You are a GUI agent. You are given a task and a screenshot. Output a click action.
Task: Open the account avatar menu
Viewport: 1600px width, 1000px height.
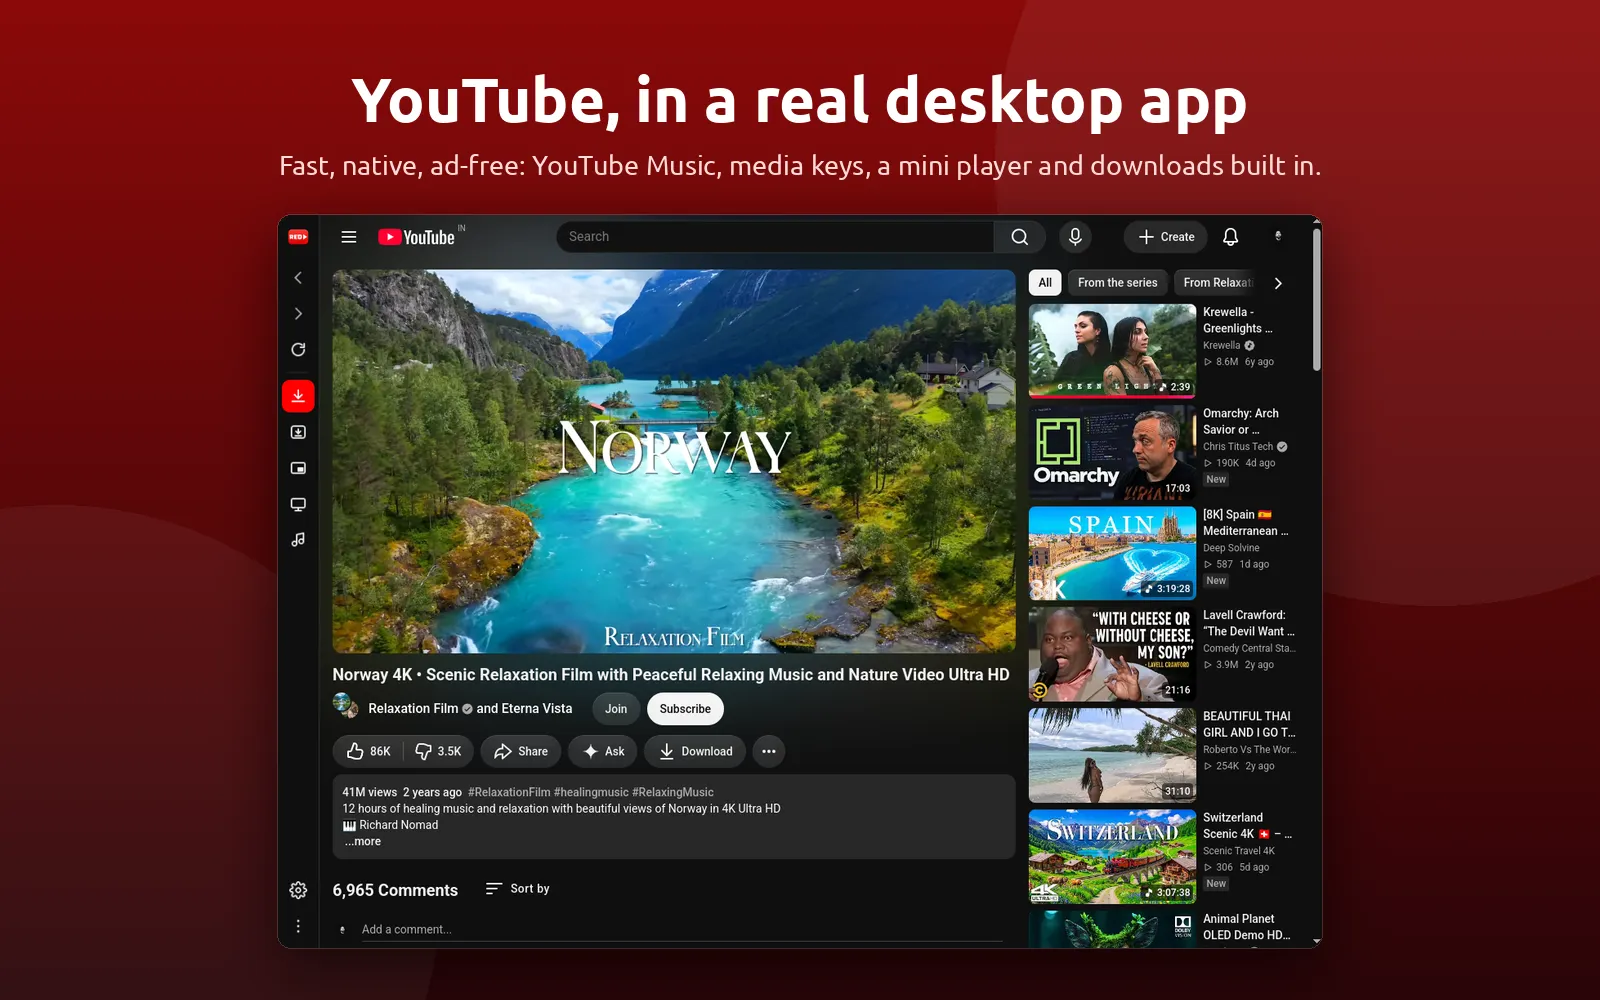[x=1278, y=237]
